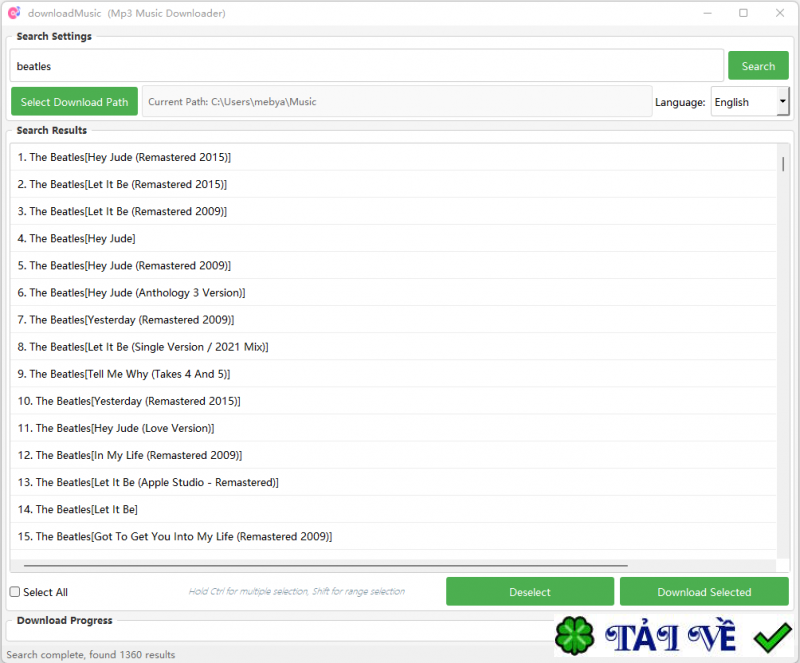Select result 6 Hey Jude (Anthology 3 Version)
This screenshot has width=800, height=663.
tap(393, 292)
